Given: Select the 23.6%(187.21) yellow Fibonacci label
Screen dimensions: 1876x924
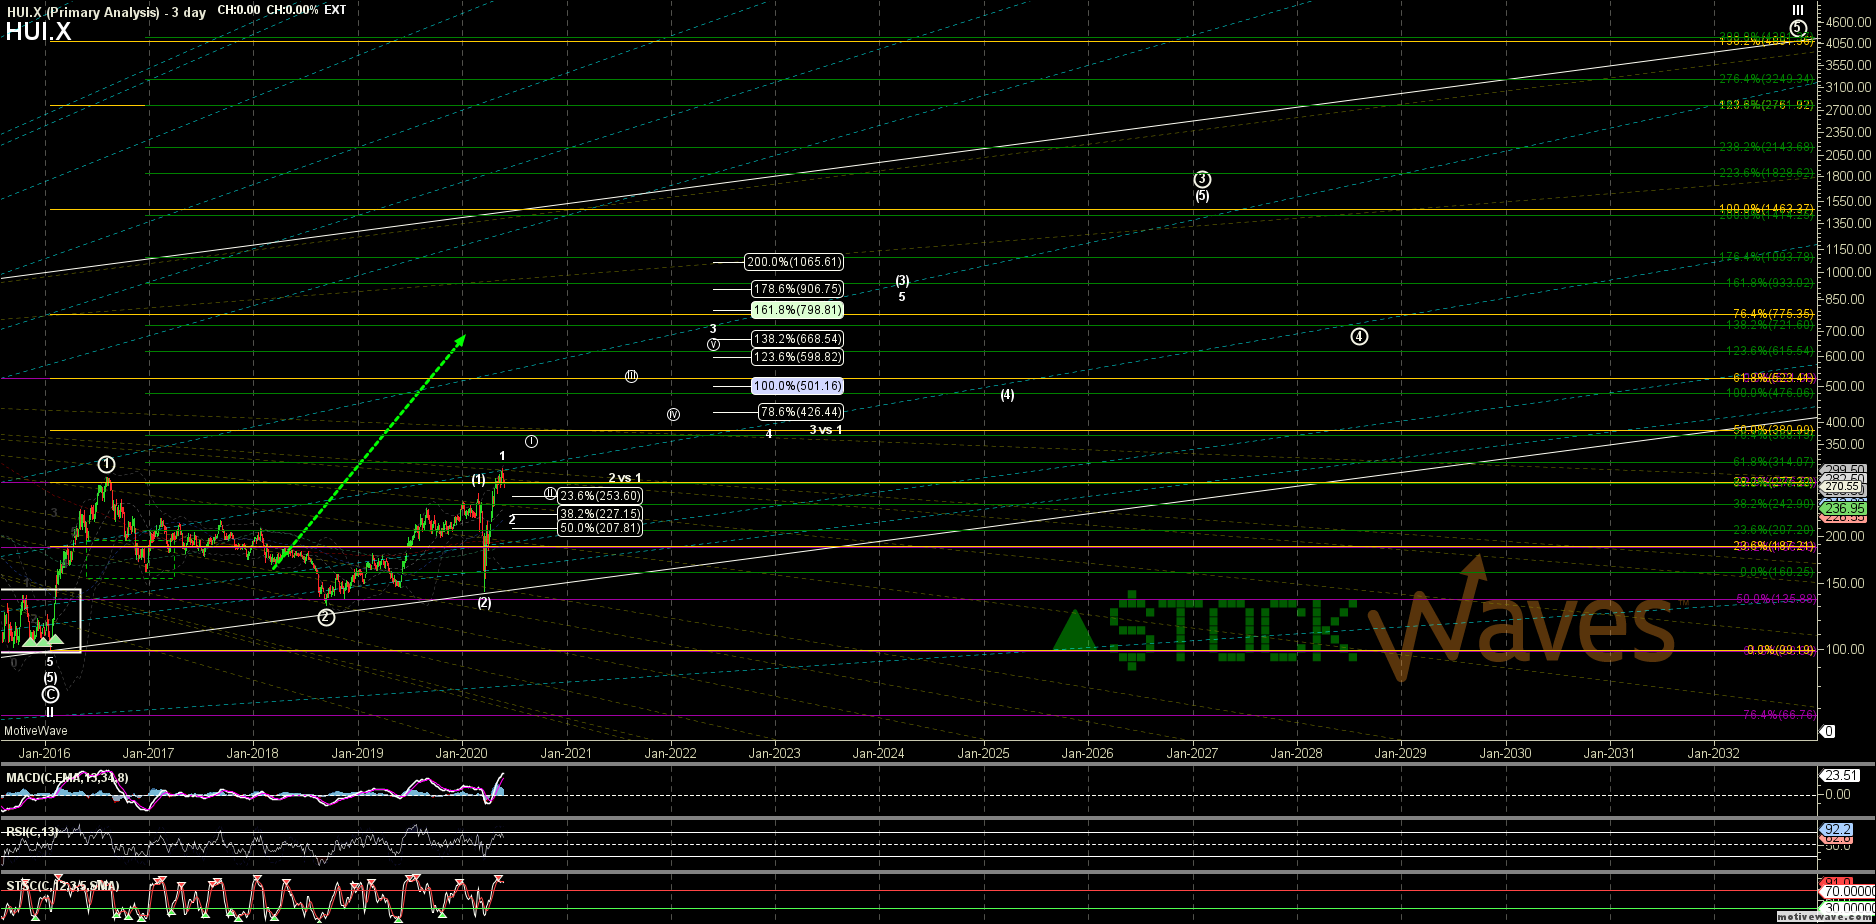Looking at the screenshot, I should (1773, 546).
